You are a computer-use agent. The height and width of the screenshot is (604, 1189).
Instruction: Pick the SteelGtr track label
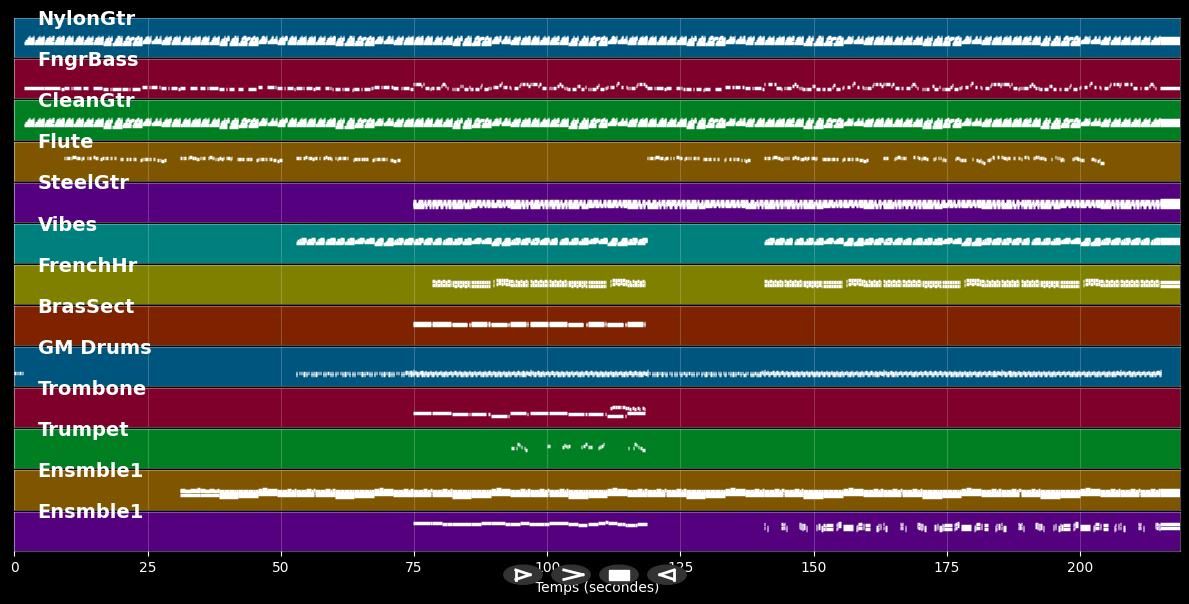pyautogui.click(x=83, y=183)
